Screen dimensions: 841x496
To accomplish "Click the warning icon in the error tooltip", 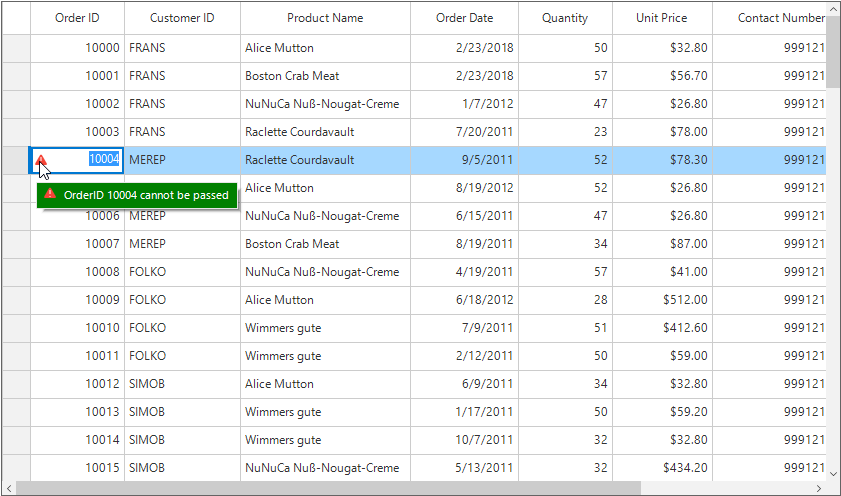I will pyautogui.click(x=50, y=194).
